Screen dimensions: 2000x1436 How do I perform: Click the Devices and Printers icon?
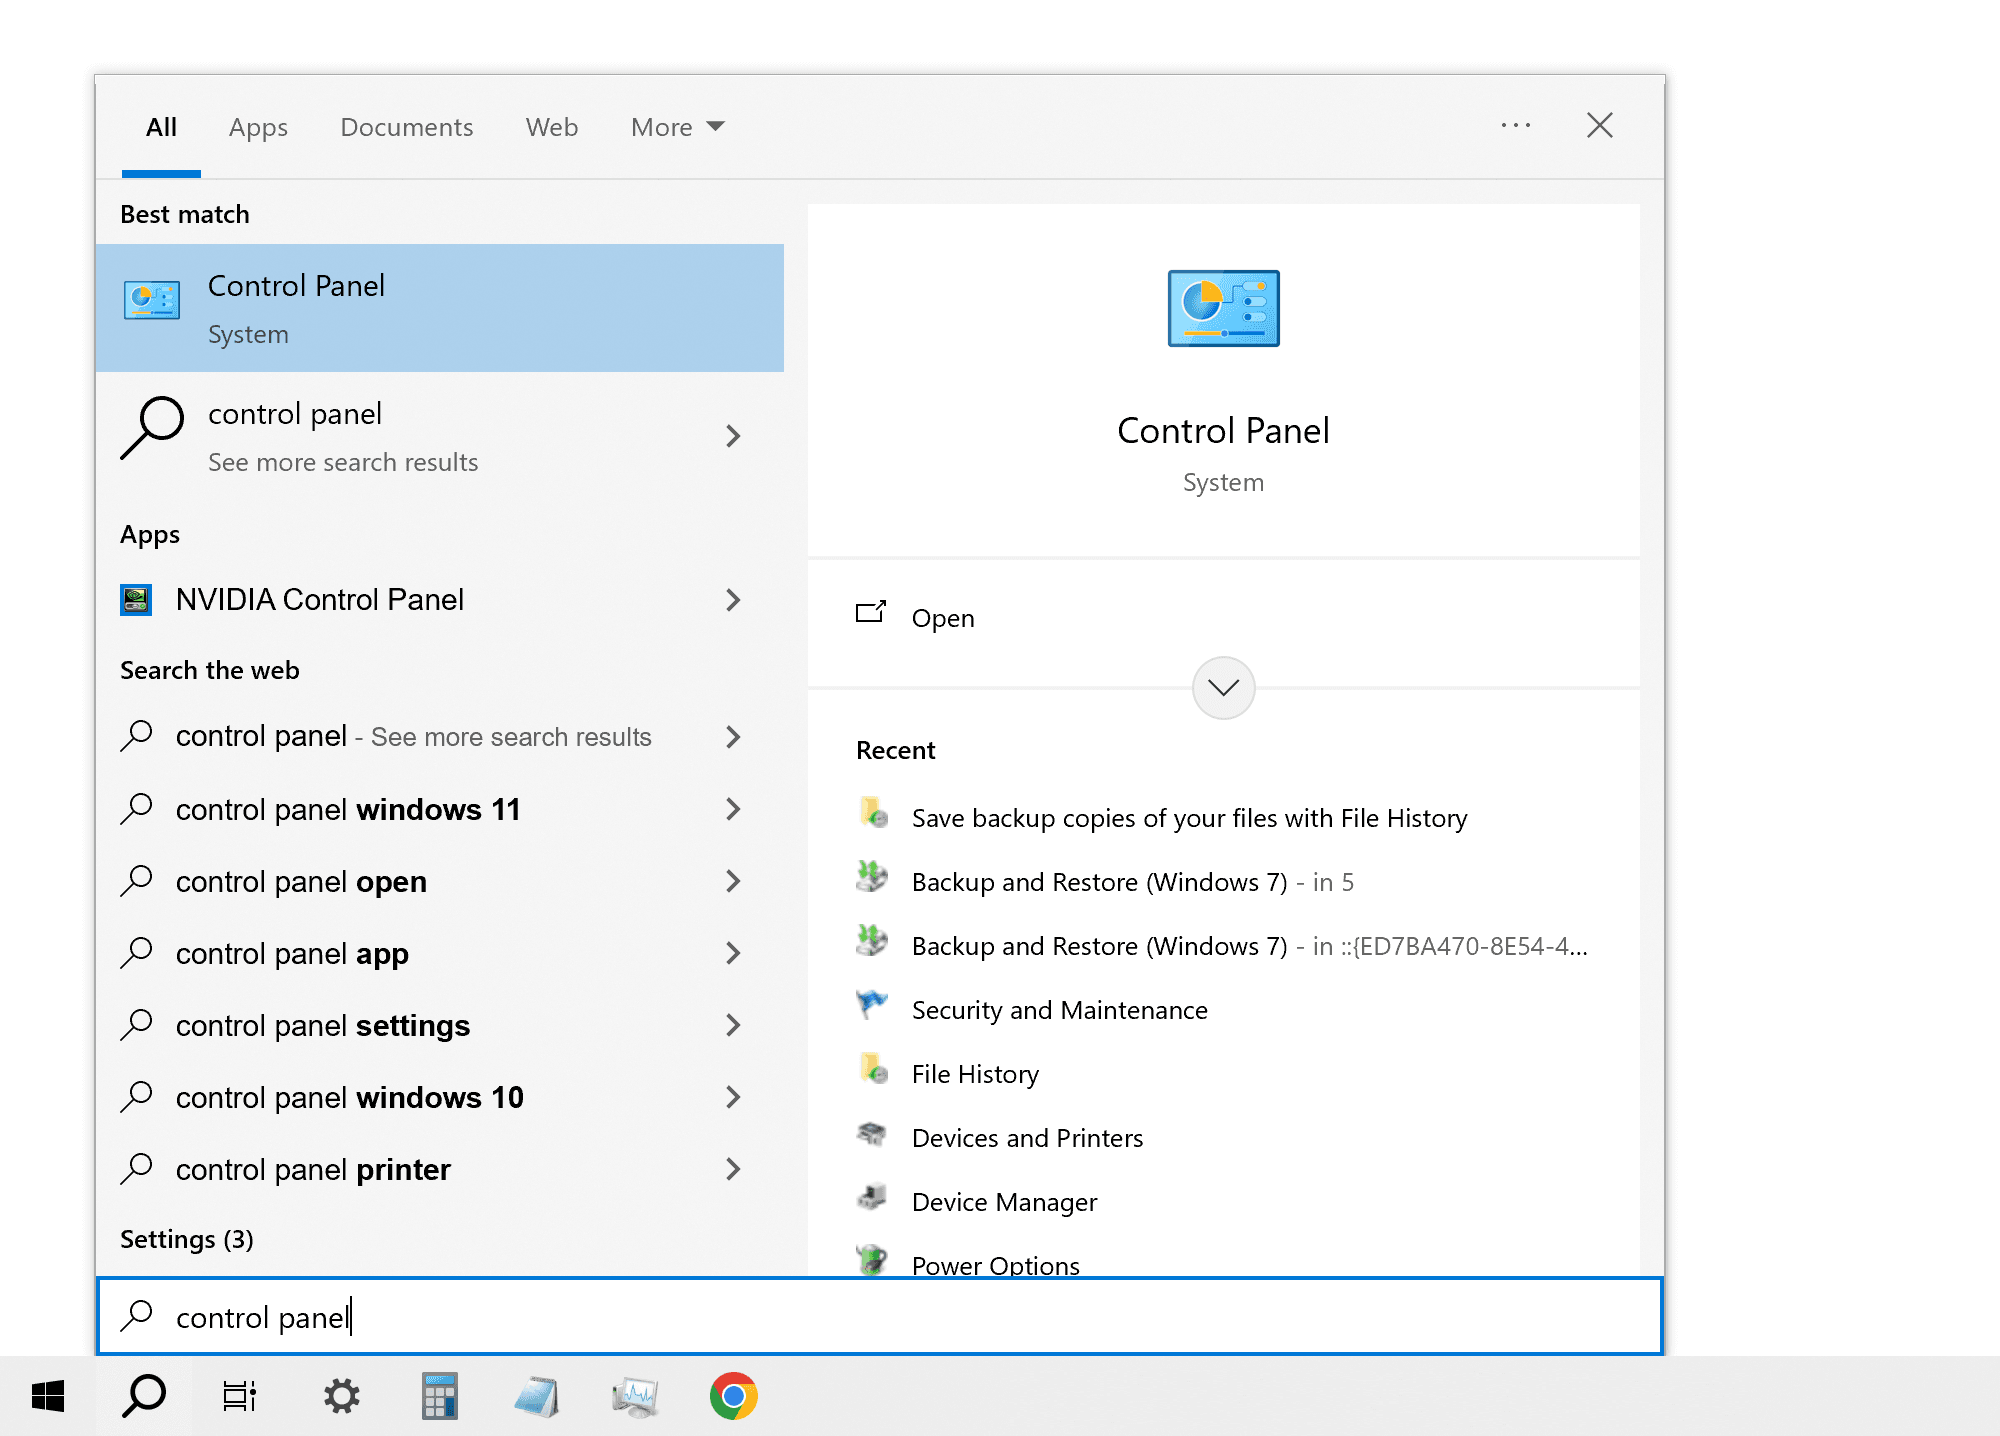tap(873, 1132)
